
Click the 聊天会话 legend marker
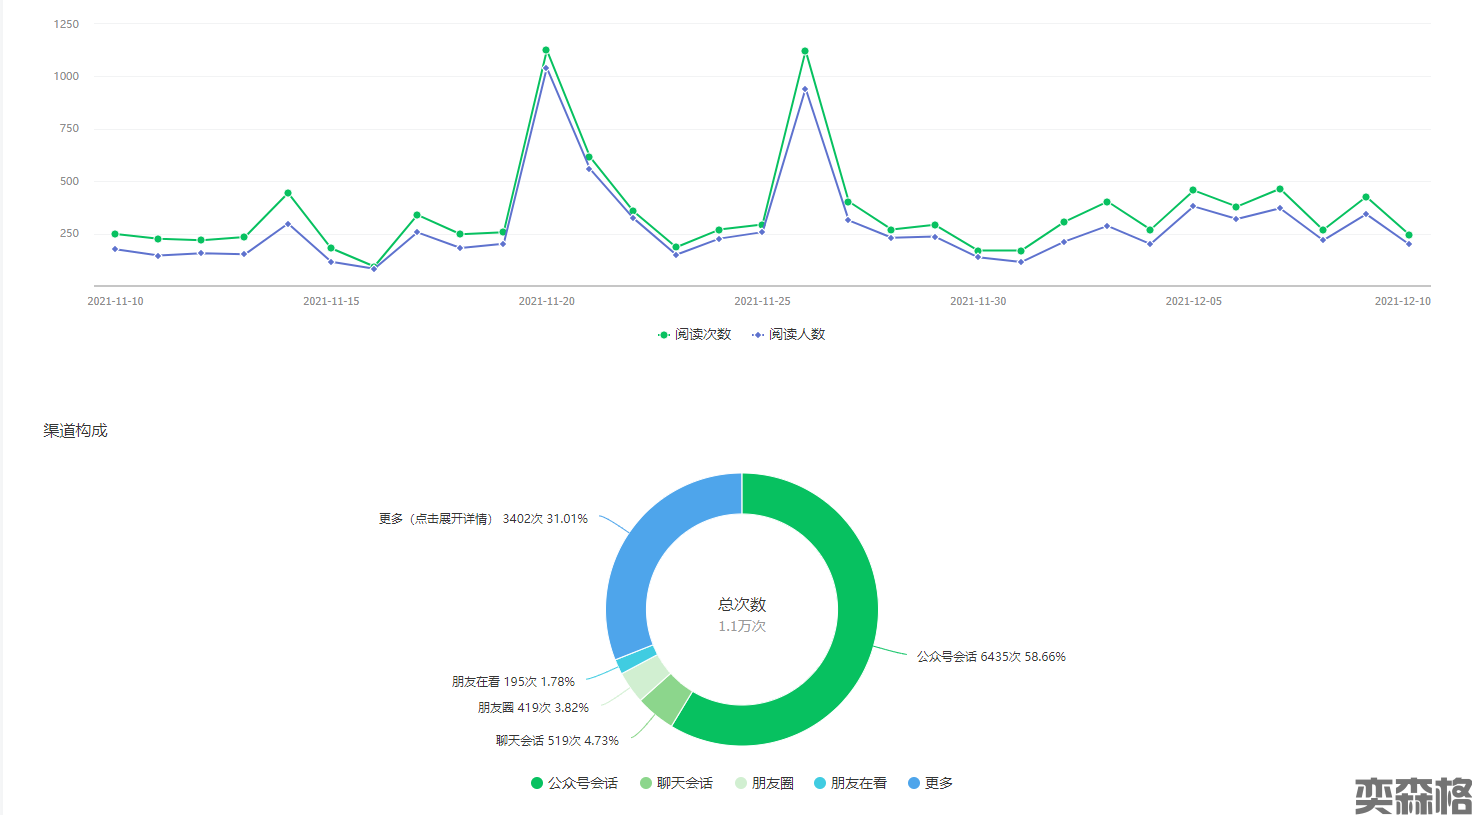646,783
